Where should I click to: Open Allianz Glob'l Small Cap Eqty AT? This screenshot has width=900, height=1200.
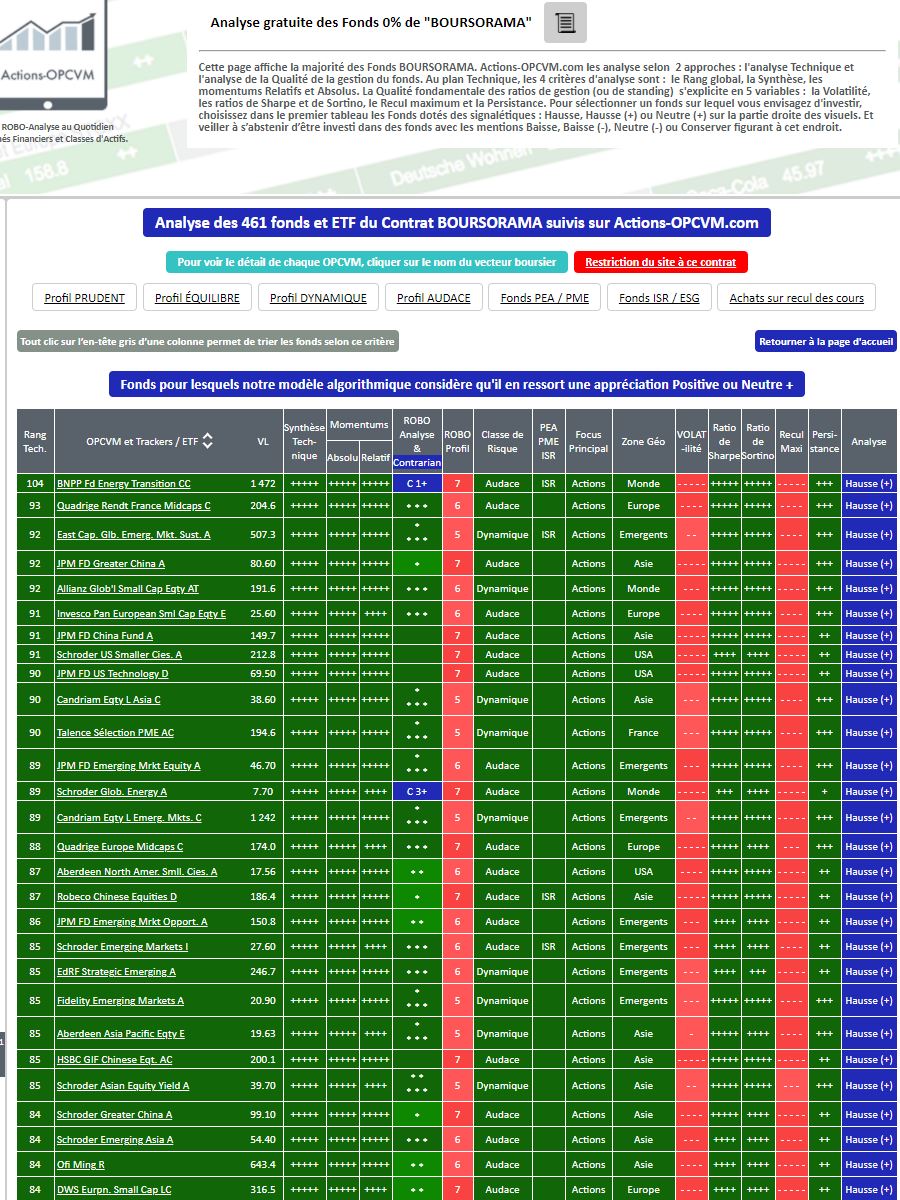tap(127, 589)
